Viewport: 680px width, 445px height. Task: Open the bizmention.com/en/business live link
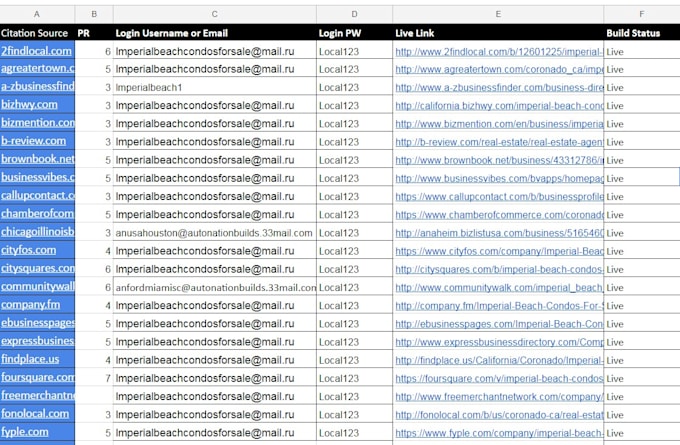[x=499, y=124]
